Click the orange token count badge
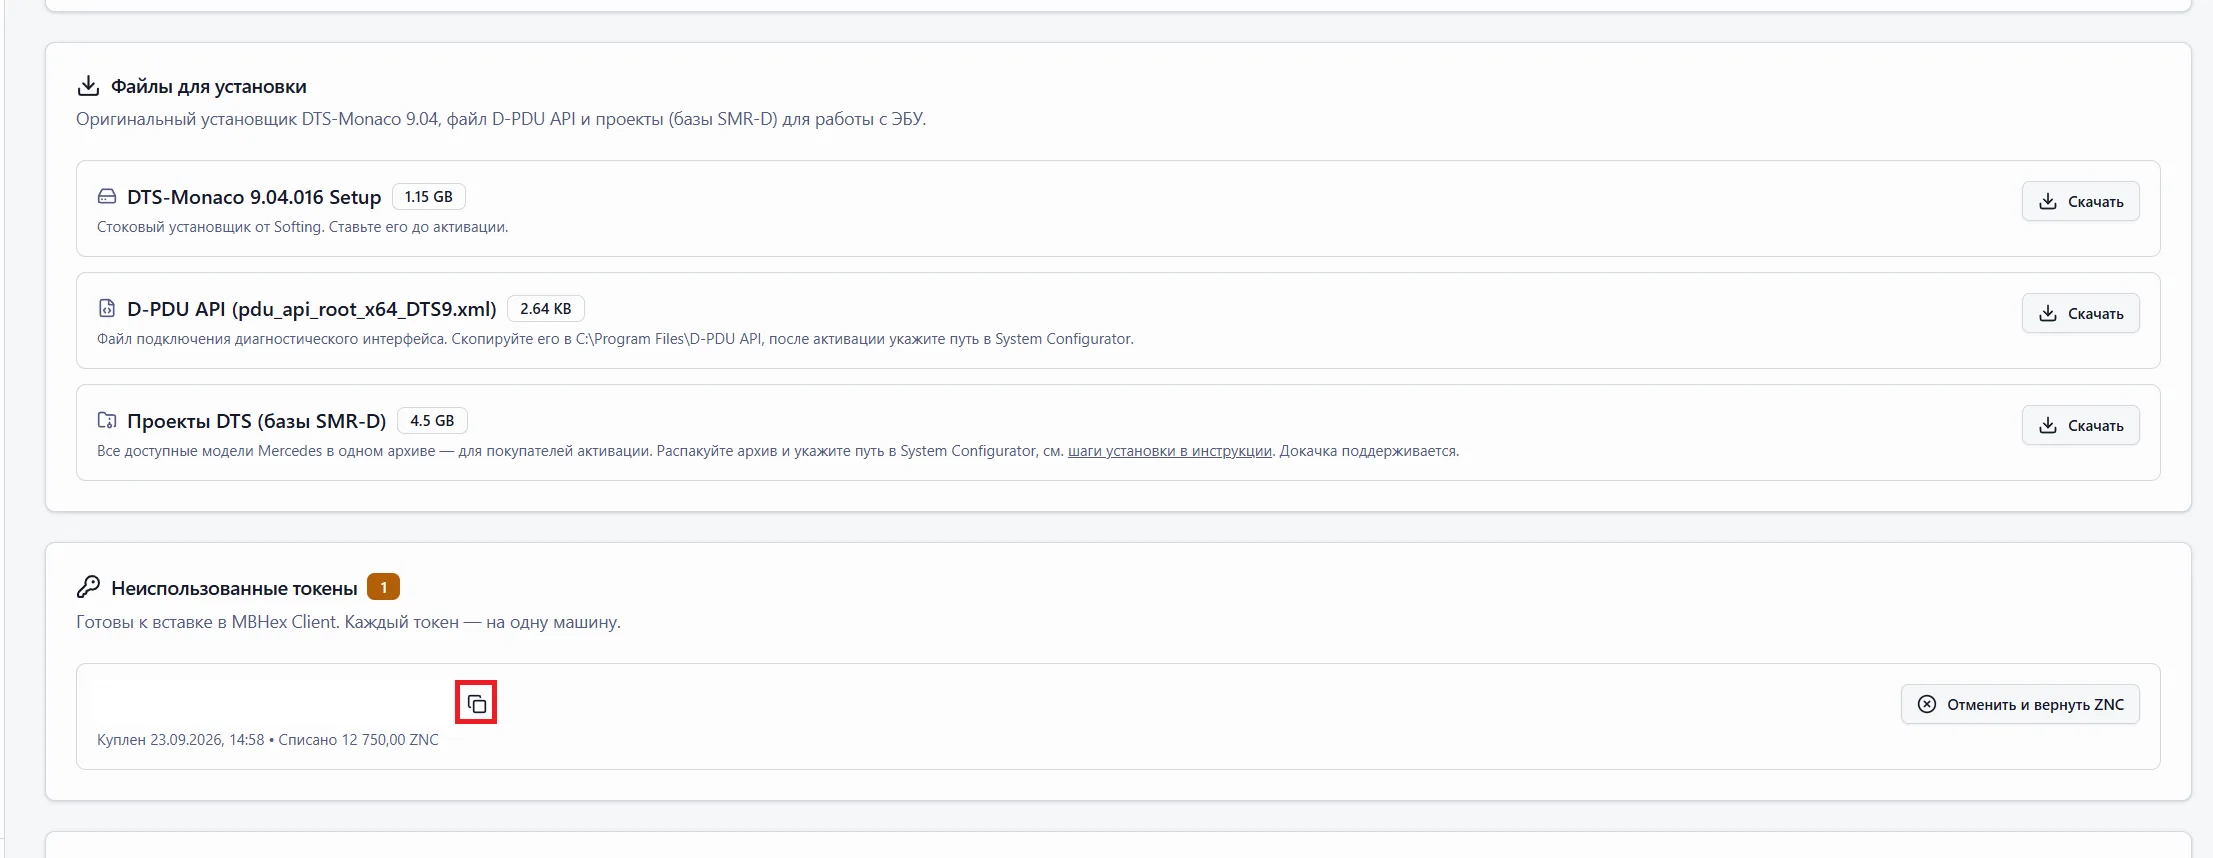Image resolution: width=2213 pixels, height=858 pixels. [x=383, y=587]
